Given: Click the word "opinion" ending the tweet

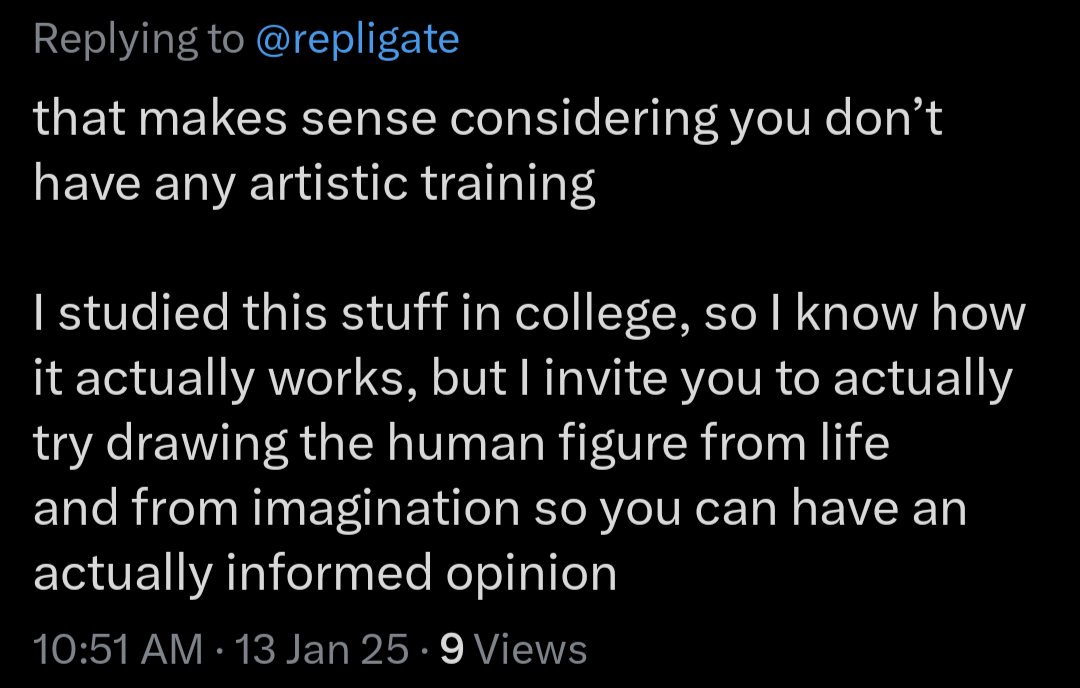Looking at the screenshot, I should (531, 574).
